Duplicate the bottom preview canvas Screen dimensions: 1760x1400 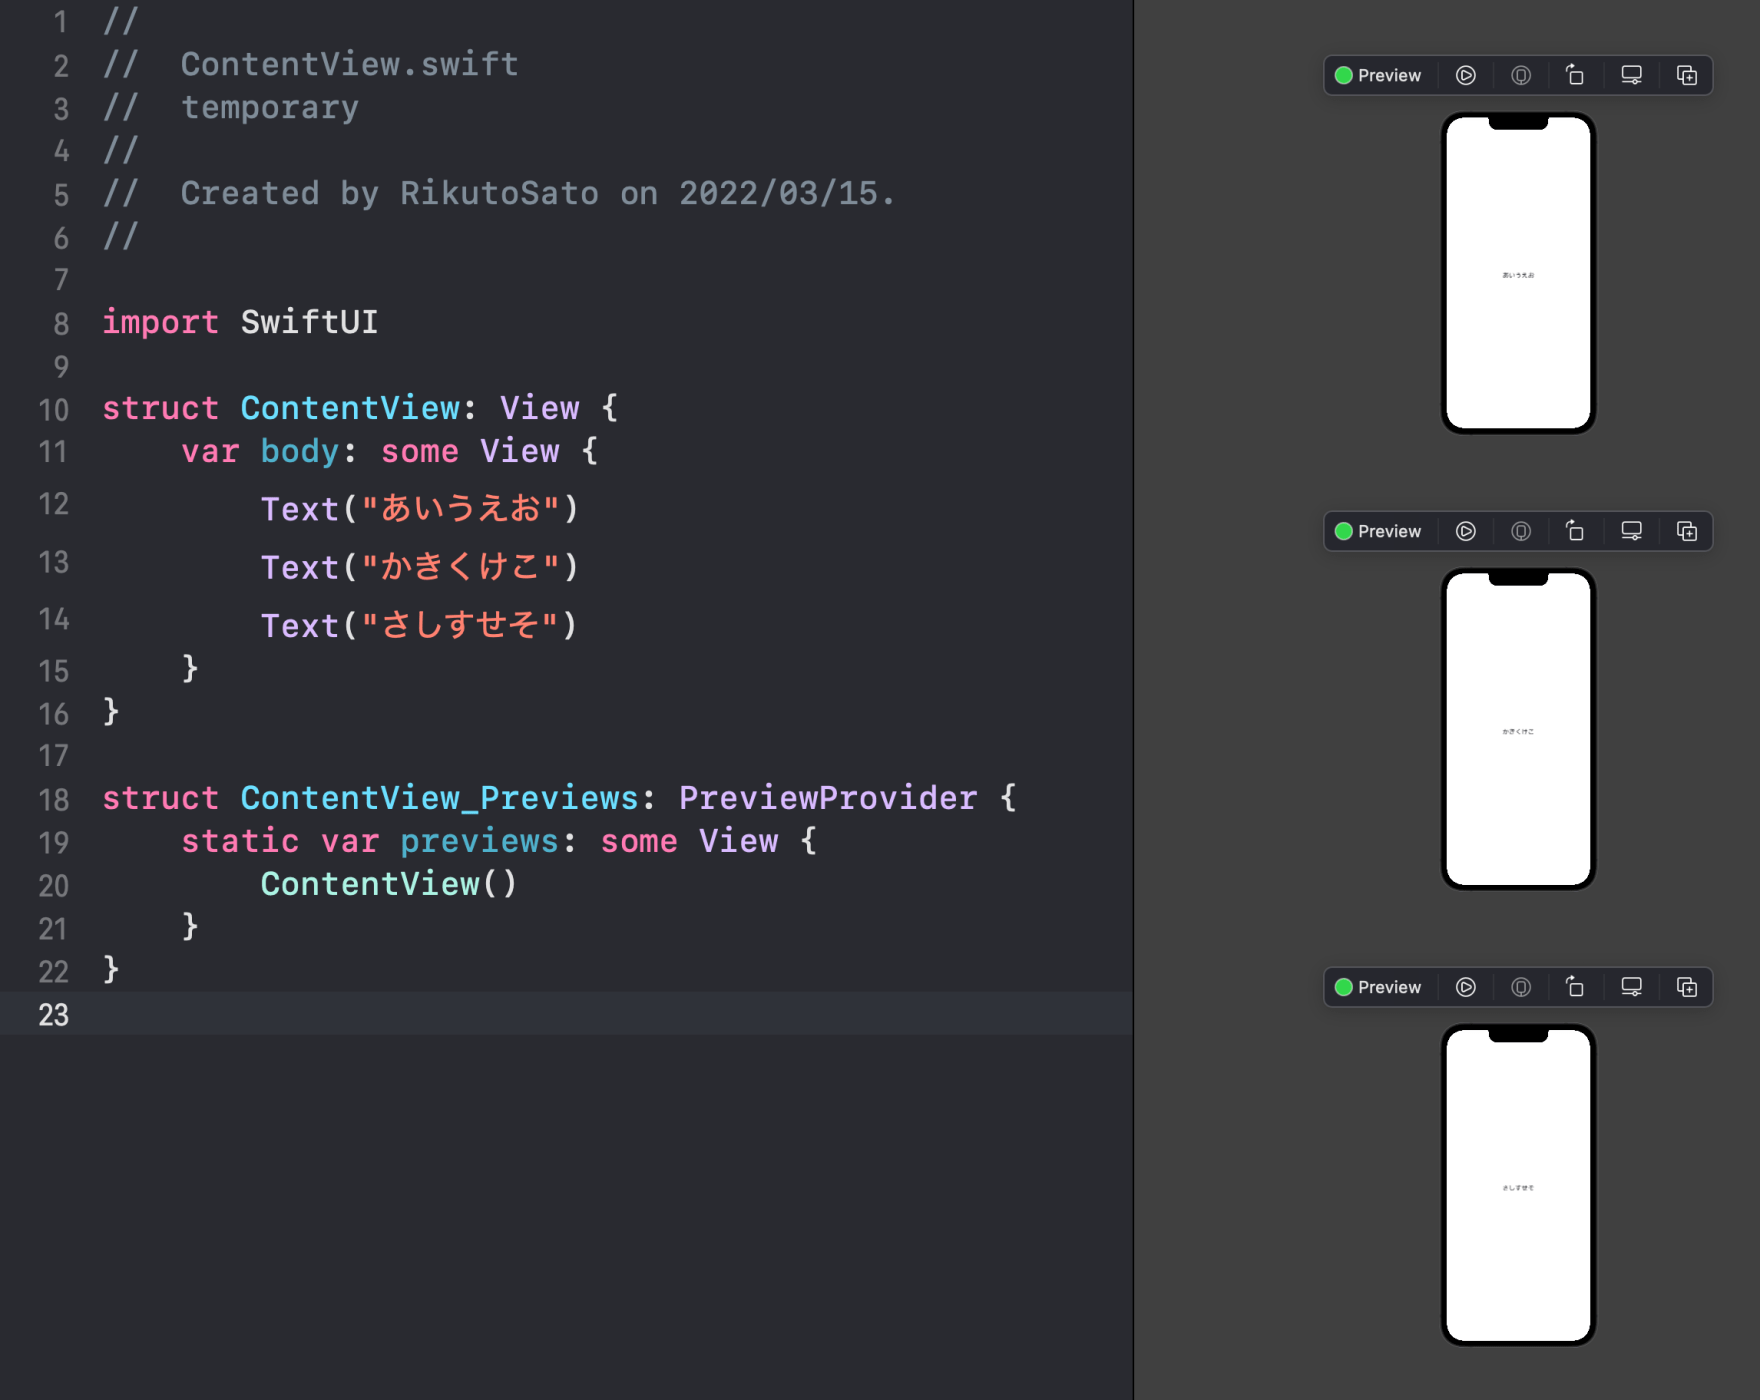(1686, 987)
